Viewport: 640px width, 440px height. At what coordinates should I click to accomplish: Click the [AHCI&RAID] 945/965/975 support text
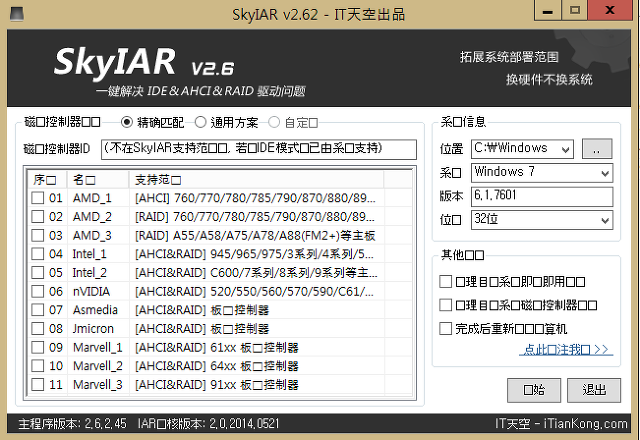click(x=254, y=254)
